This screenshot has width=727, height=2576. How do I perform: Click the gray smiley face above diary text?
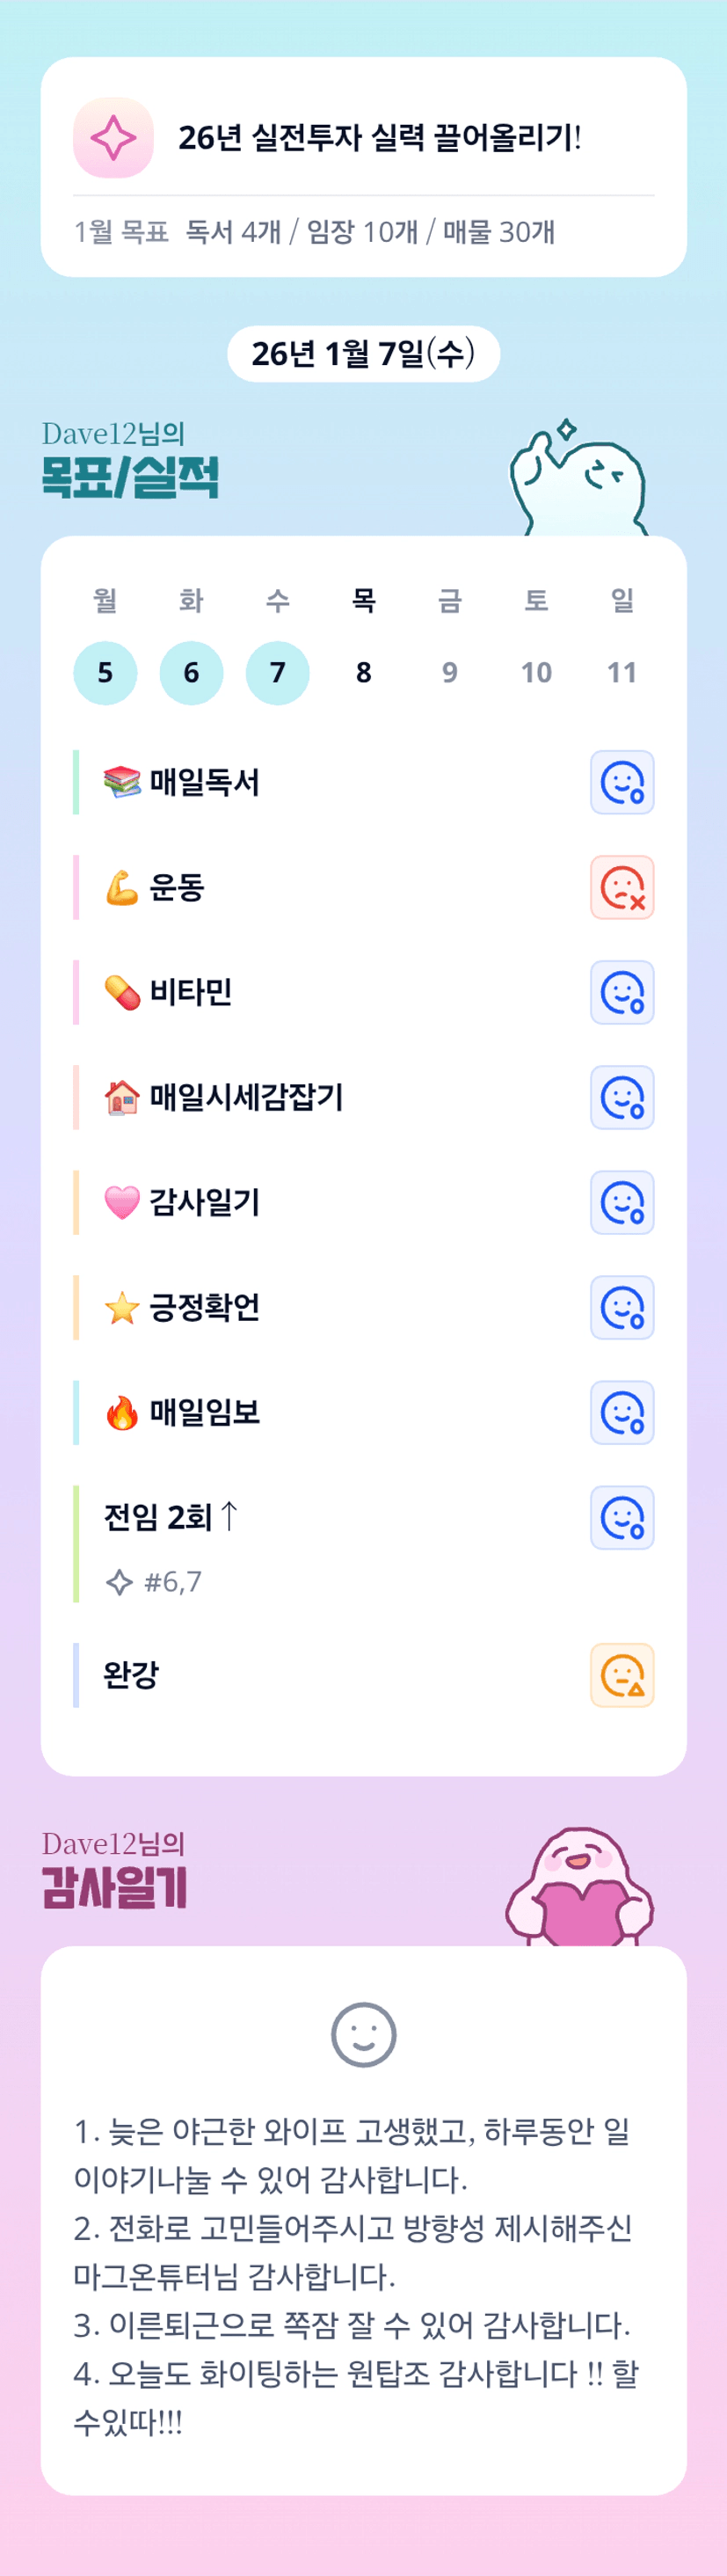(x=364, y=2034)
